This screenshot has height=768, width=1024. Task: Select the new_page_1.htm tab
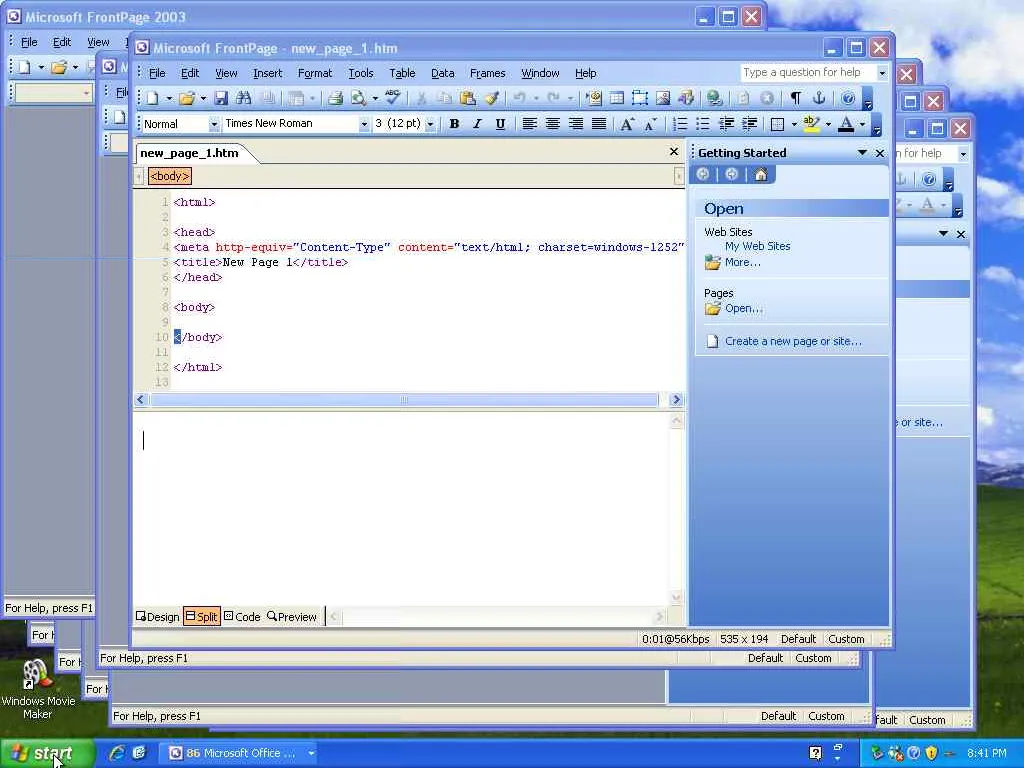tap(189, 153)
